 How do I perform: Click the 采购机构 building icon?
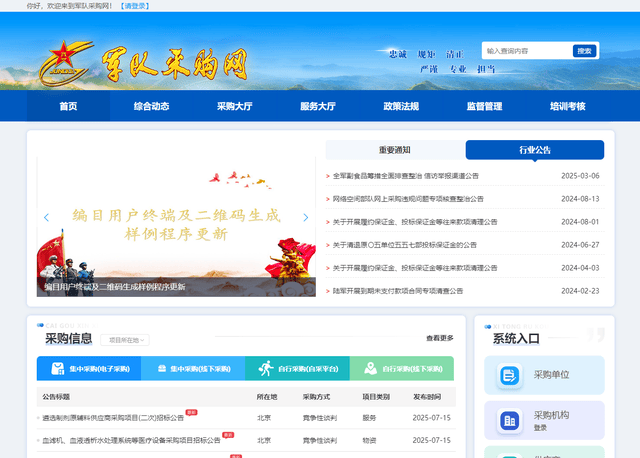[510, 420]
